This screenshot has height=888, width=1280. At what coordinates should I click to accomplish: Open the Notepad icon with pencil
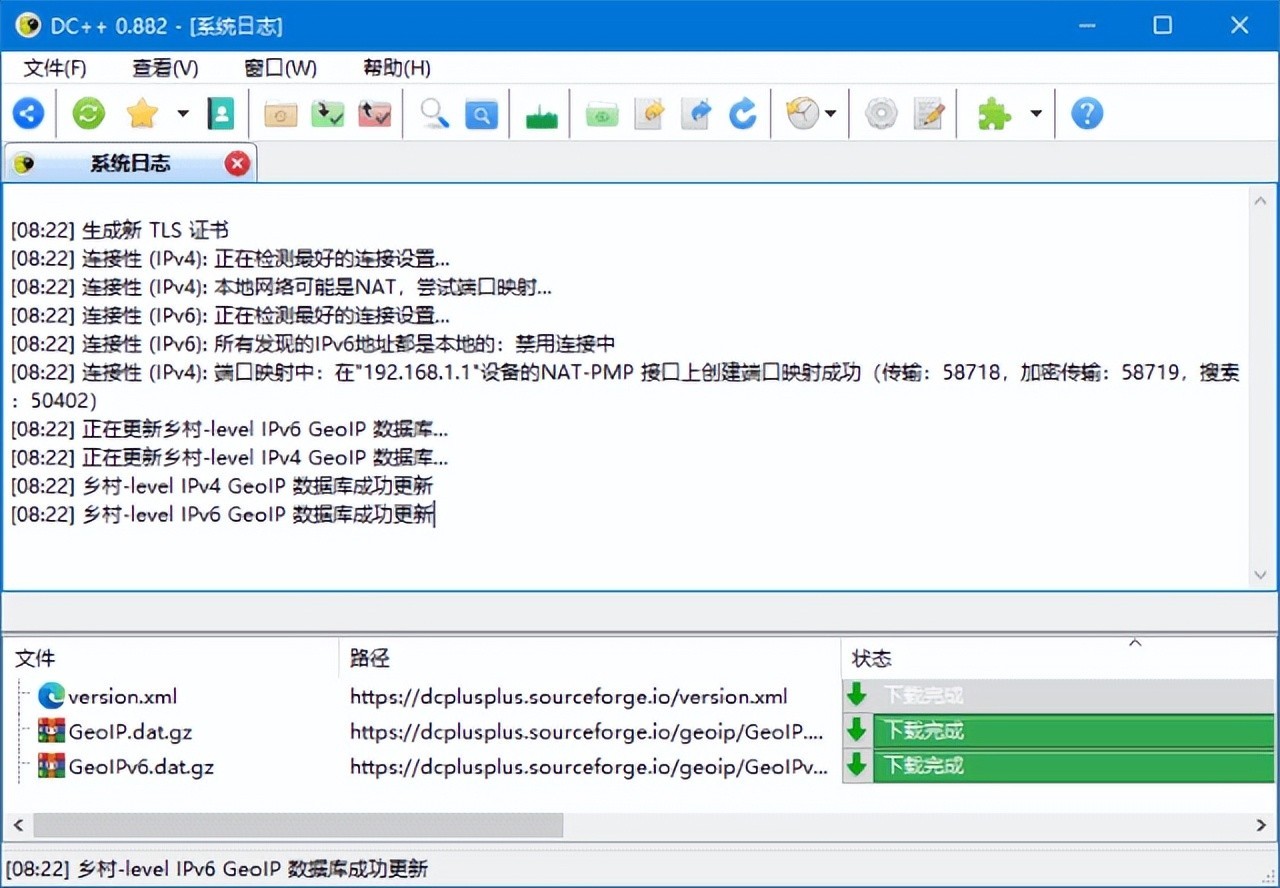pos(929,114)
